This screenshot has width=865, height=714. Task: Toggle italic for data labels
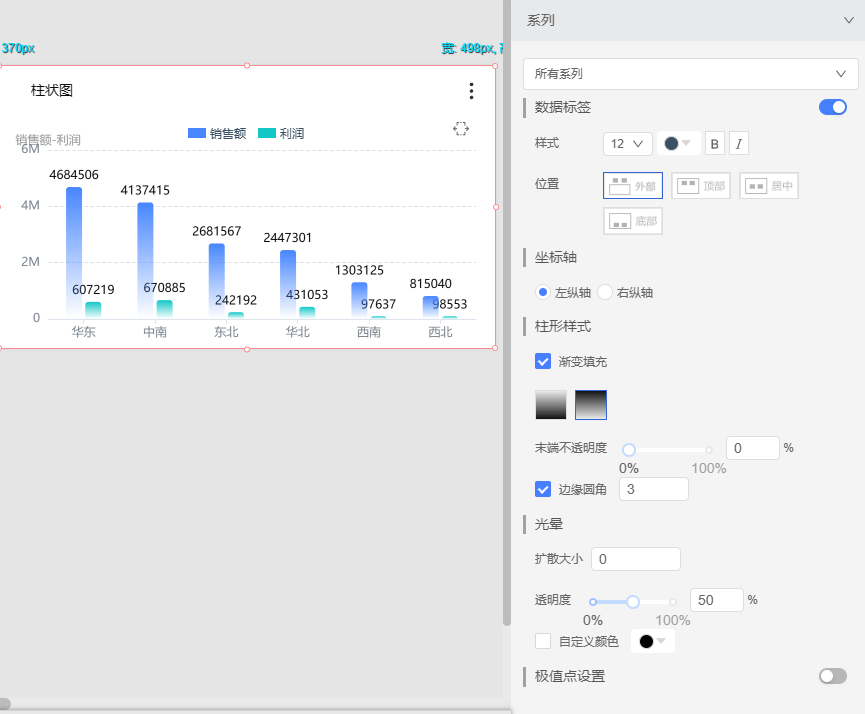point(738,144)
